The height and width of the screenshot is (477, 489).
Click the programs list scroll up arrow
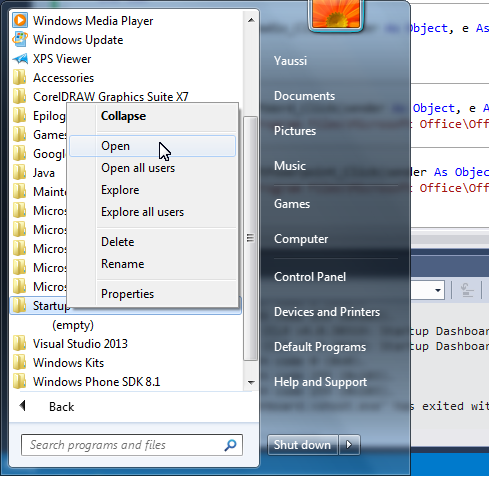coord(251,20)
